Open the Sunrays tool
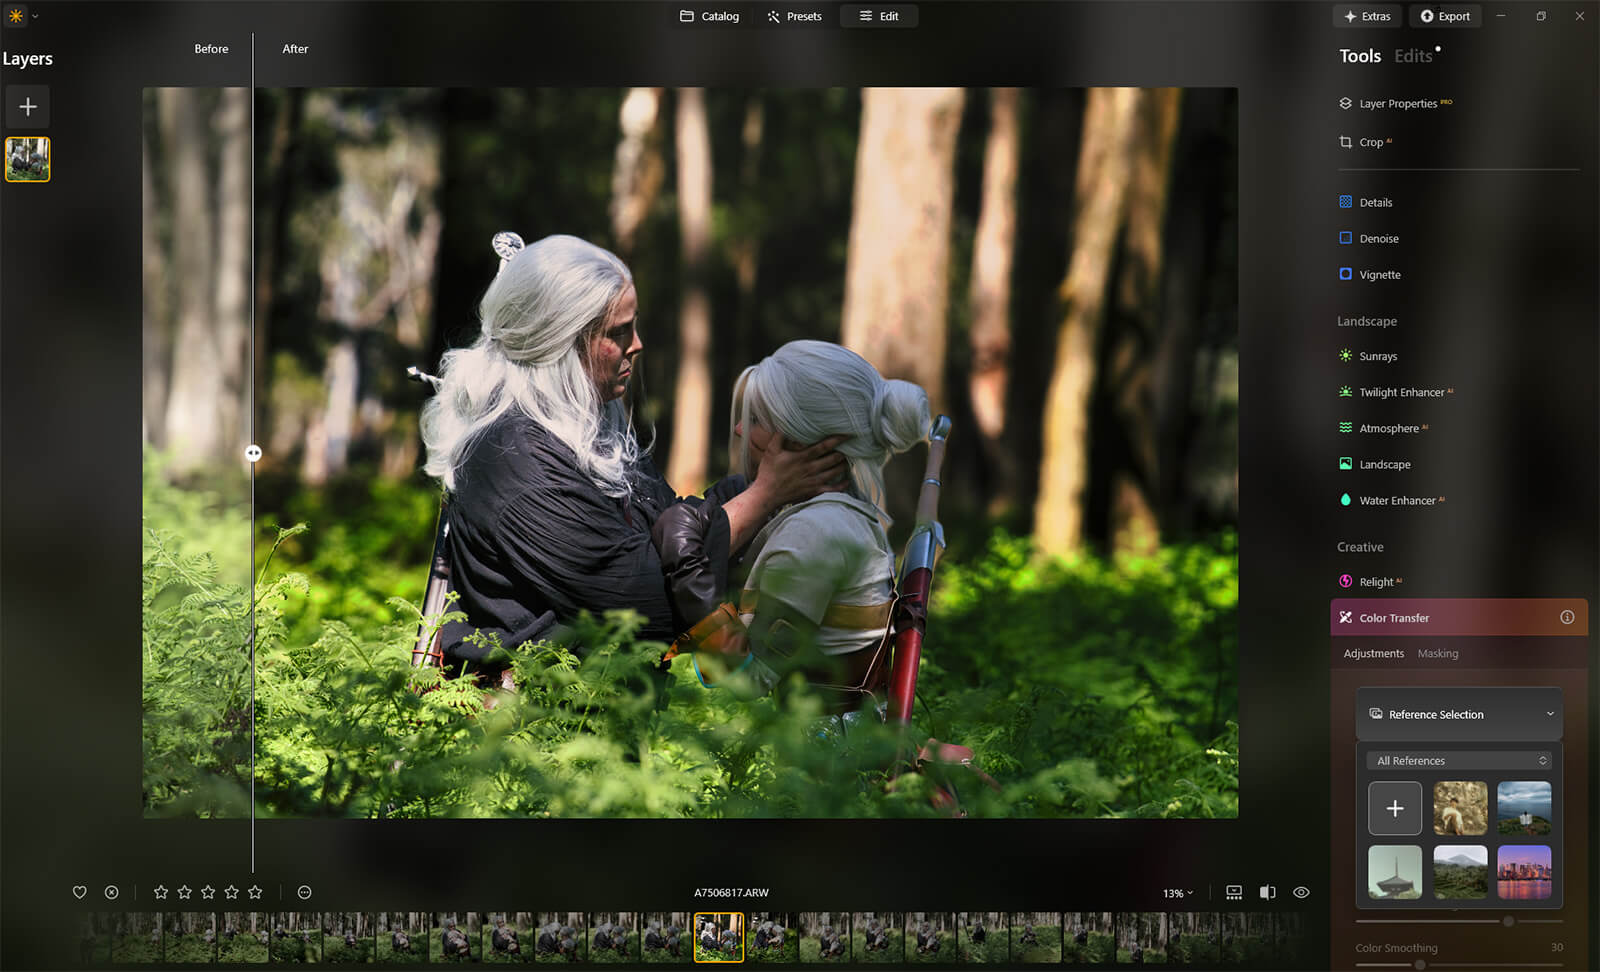Viewport: 1600px width, 972px height. (1377, 356)
